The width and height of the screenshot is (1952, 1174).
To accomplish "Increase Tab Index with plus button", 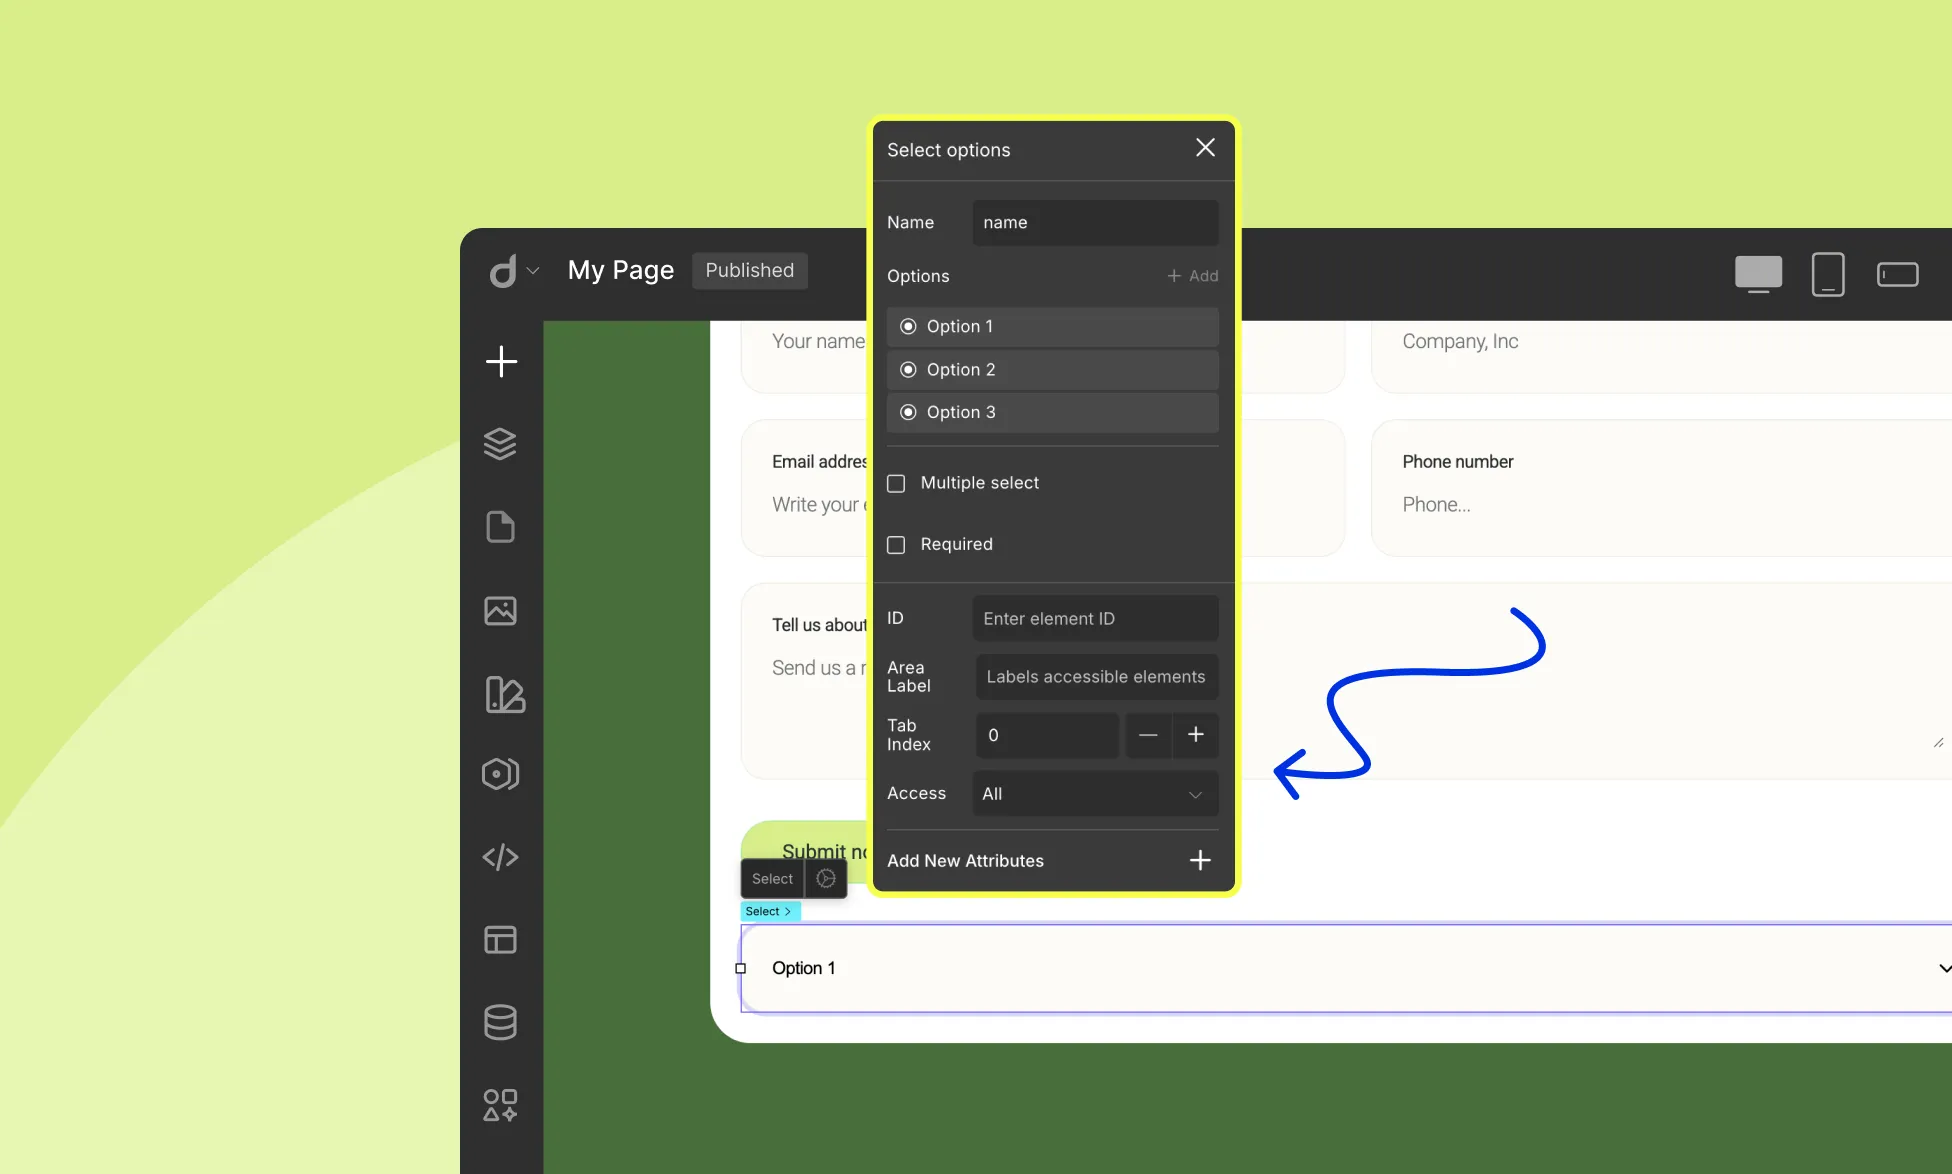I will 1195,735.
